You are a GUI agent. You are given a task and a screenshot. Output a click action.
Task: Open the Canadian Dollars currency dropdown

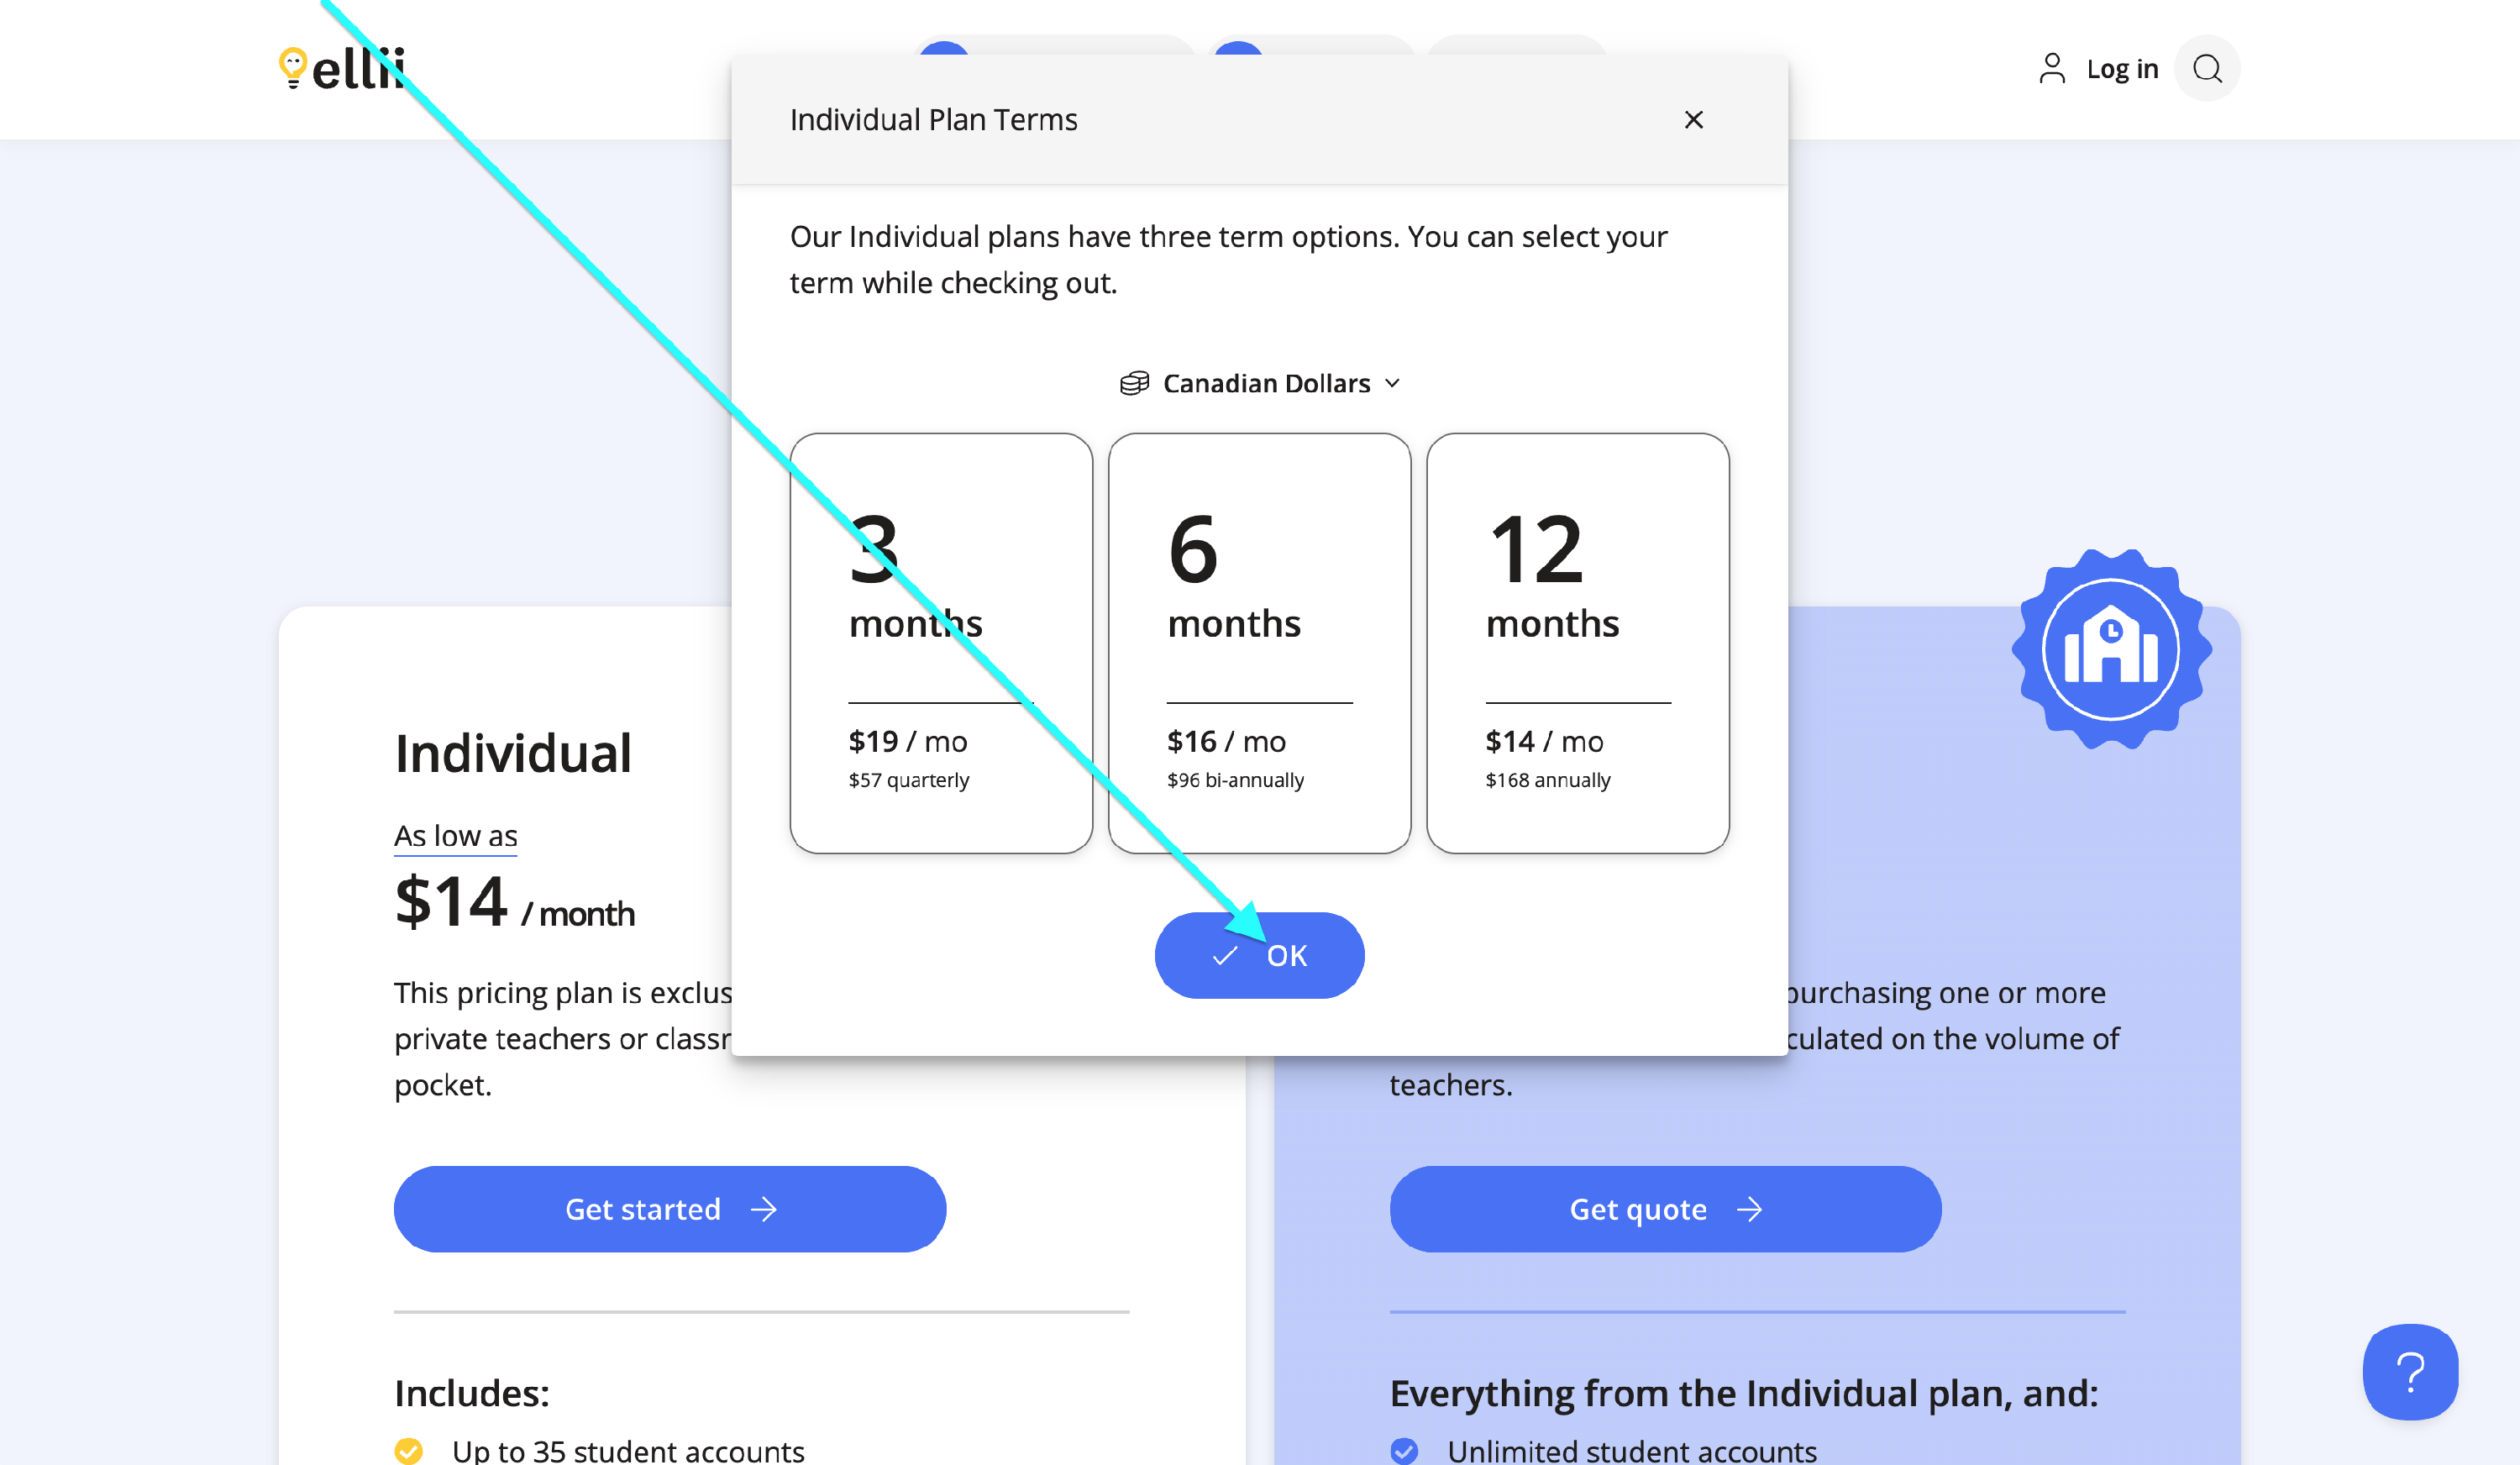coord(1266,384)
